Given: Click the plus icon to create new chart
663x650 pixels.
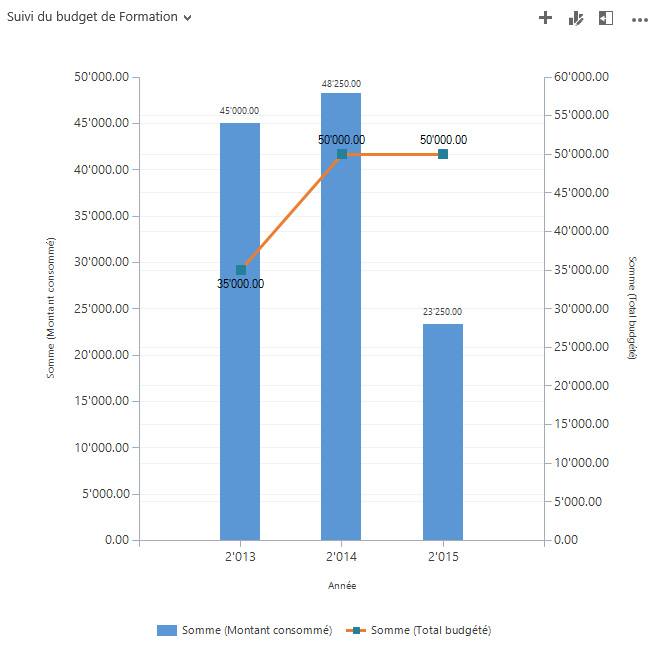Looking at the screenshot, I should 545,18.
